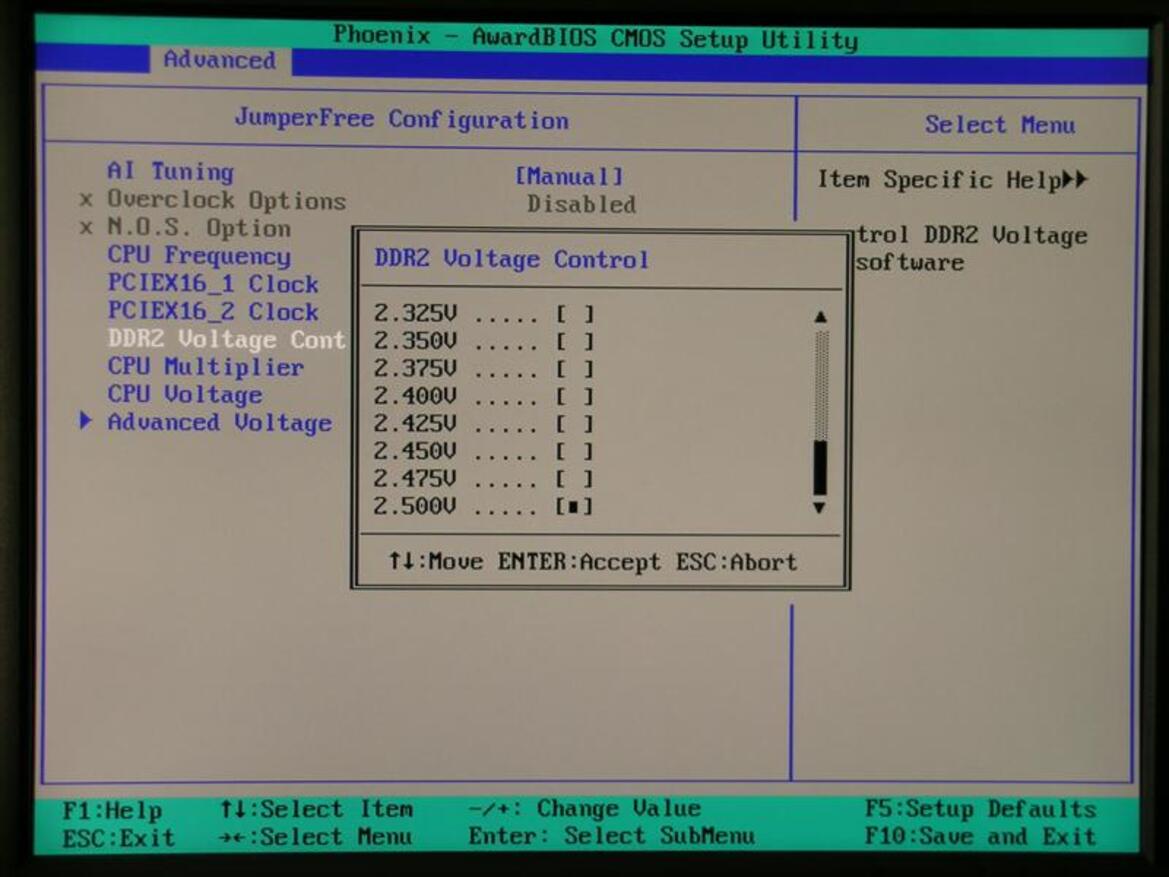Switch to the Advanced tab
1169x877 pixels.
click(x=219, y=60)
